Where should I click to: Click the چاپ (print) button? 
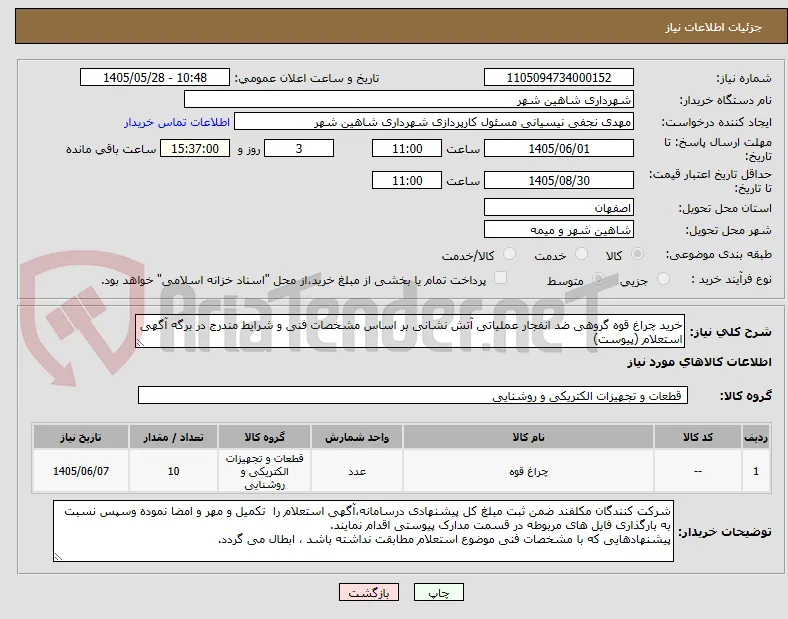pyautogui.click(x=438, y=592)
